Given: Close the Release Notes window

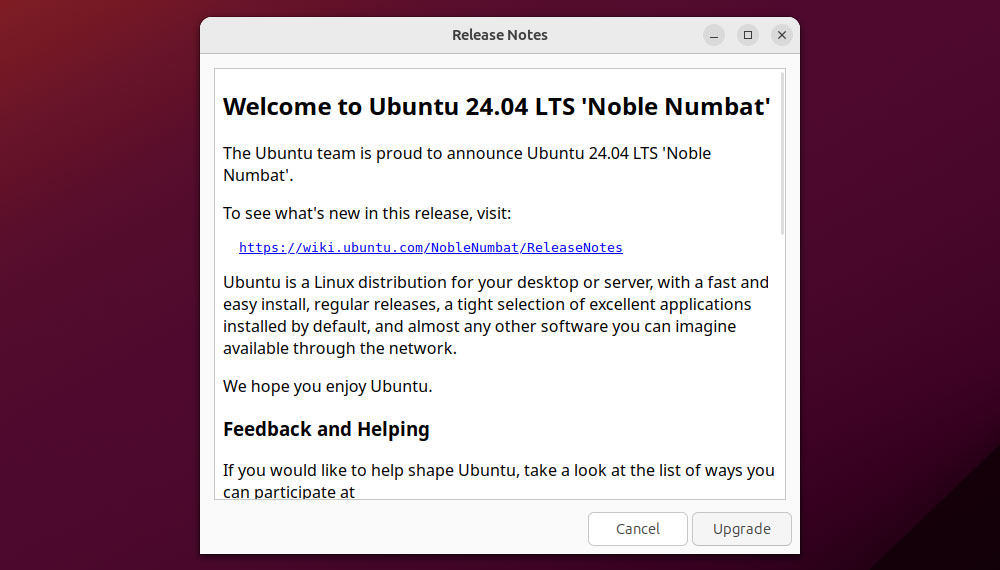Looking at the screenshot, I should [782, 35].
